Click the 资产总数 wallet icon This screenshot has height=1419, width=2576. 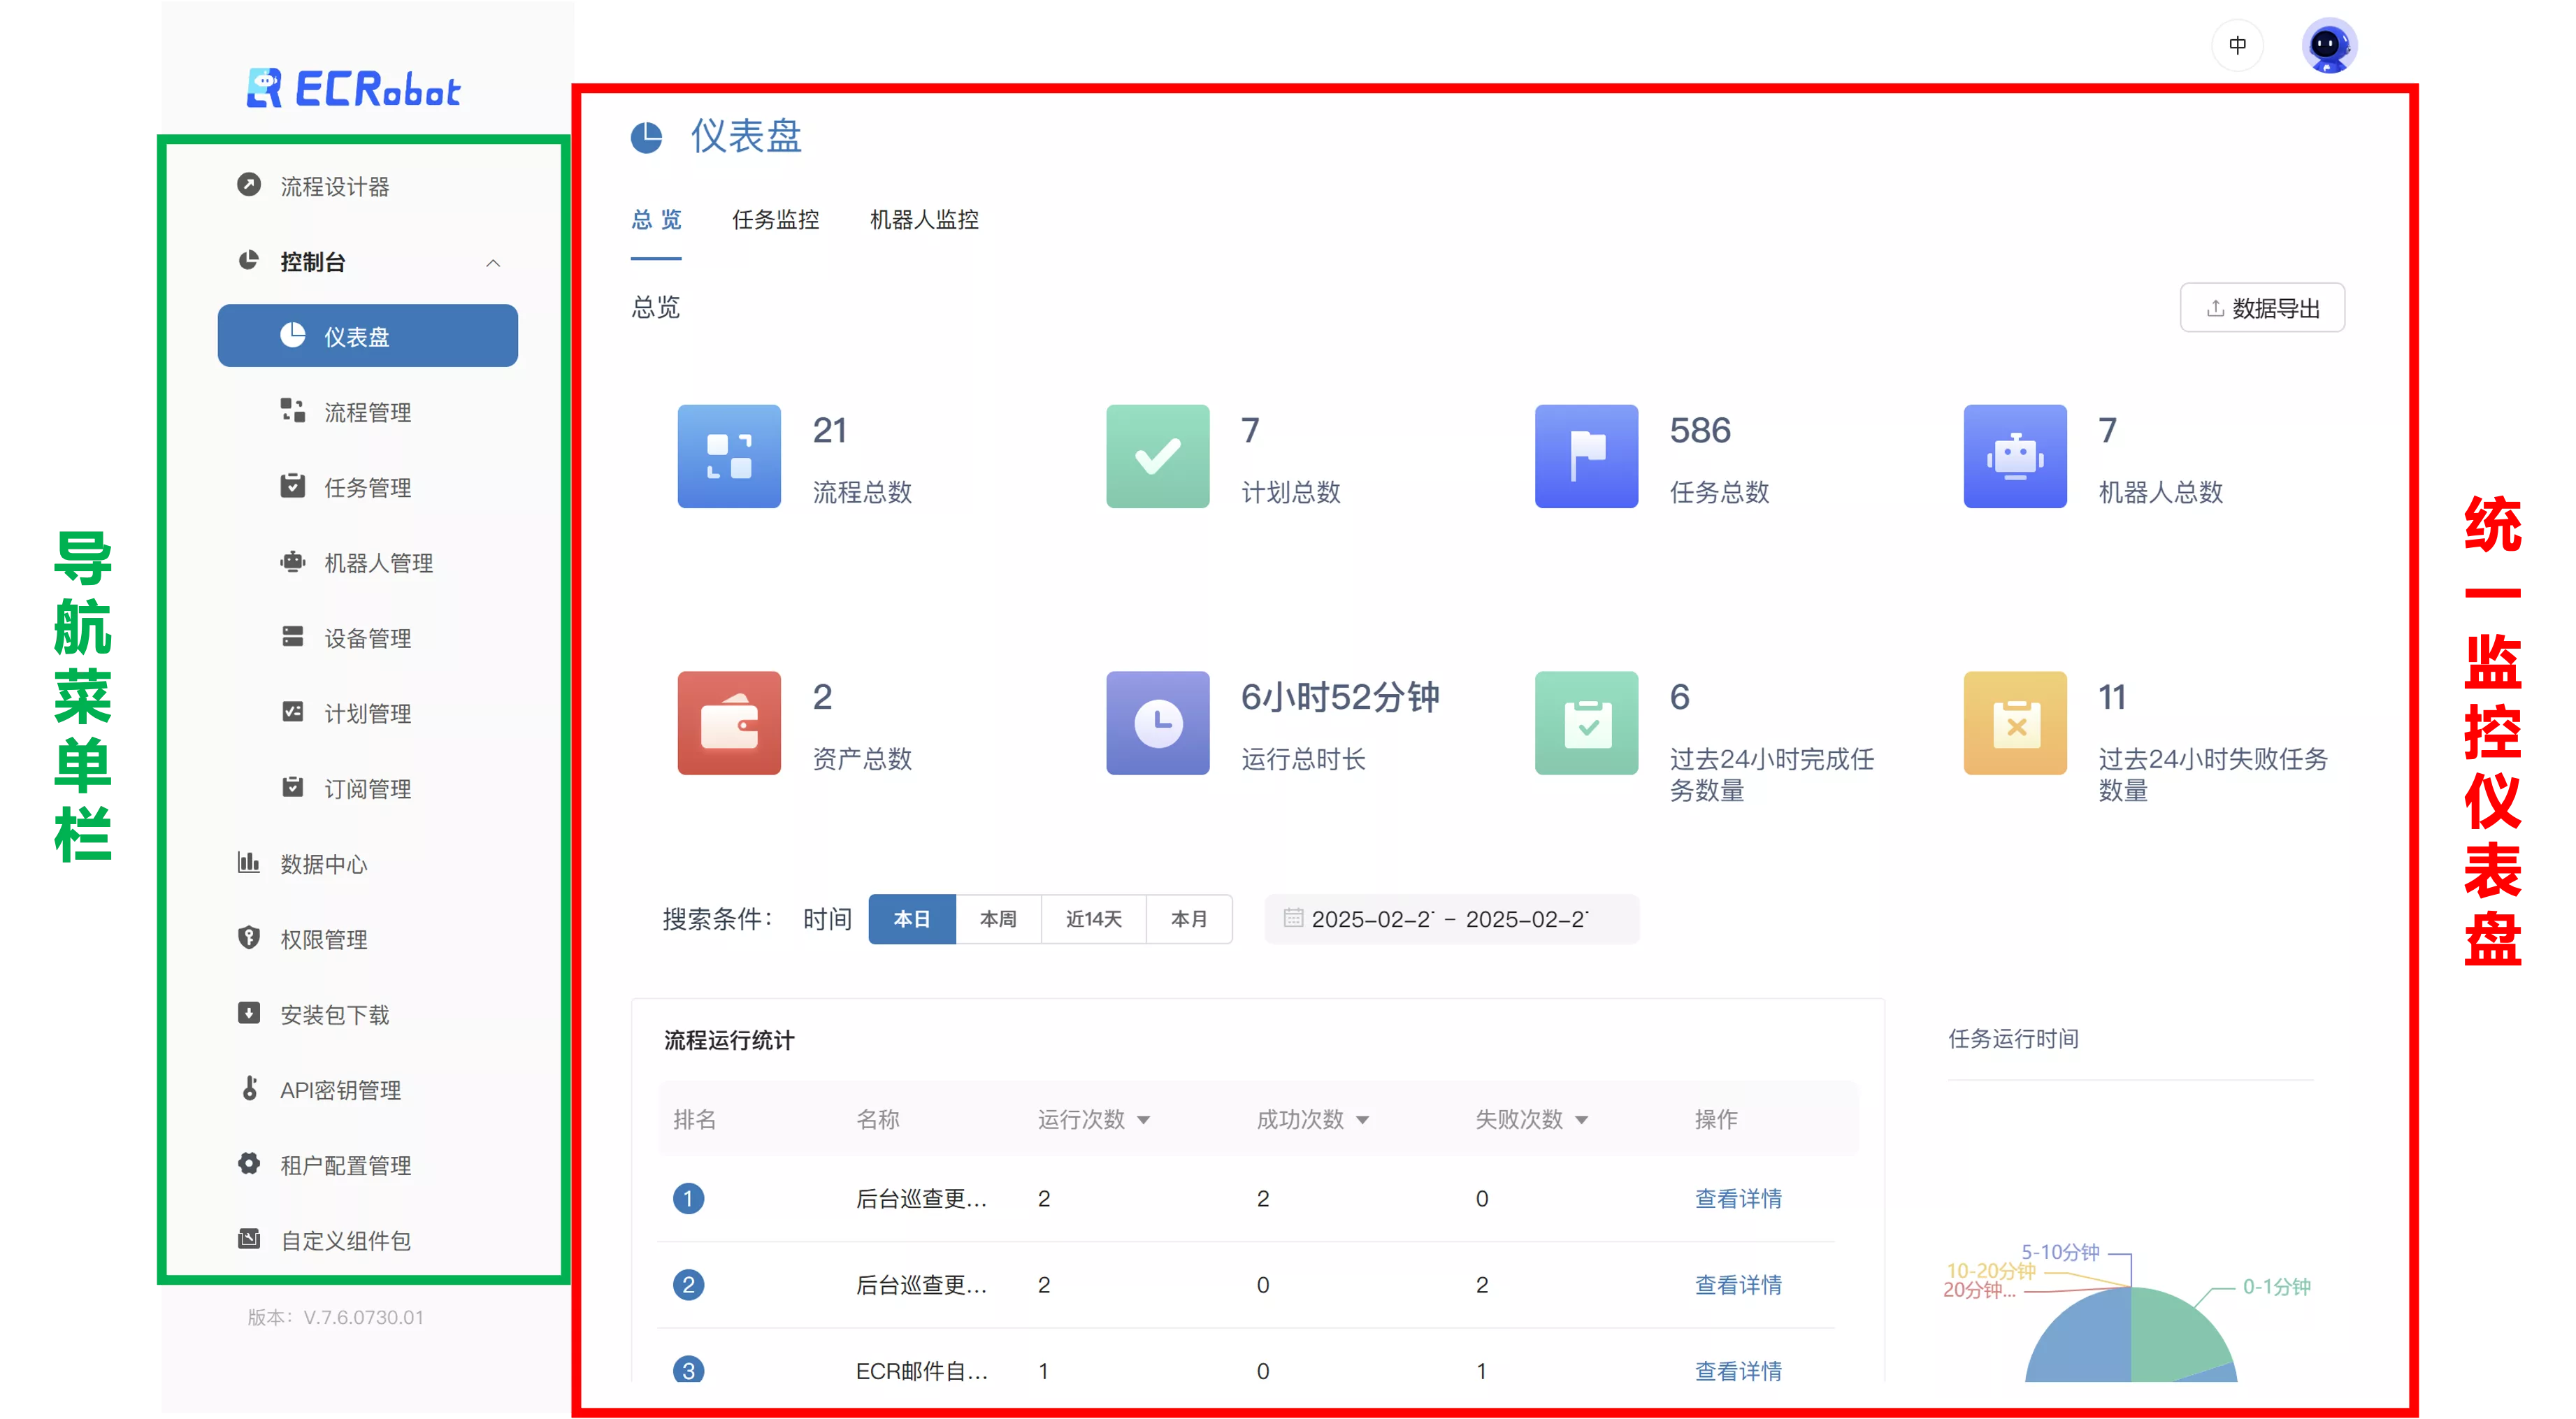[729, 723]
